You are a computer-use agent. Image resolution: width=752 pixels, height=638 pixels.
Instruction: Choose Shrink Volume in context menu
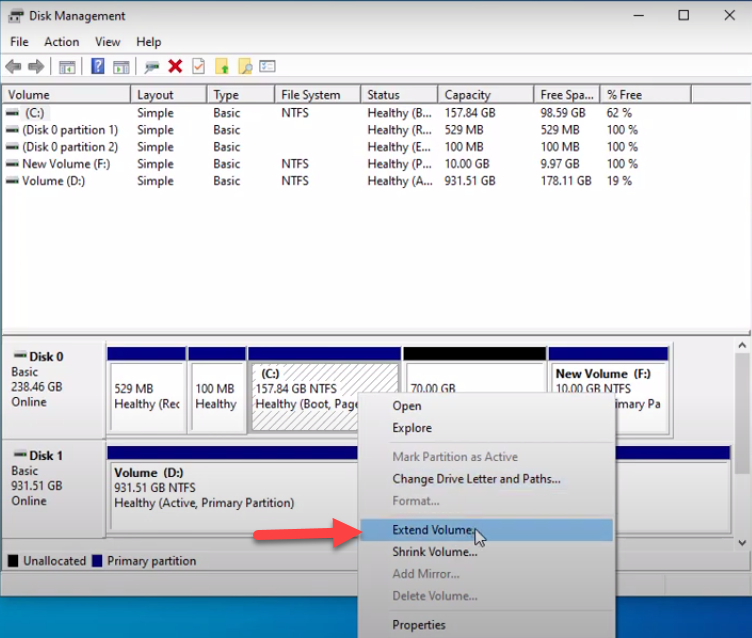click(434, 552)
